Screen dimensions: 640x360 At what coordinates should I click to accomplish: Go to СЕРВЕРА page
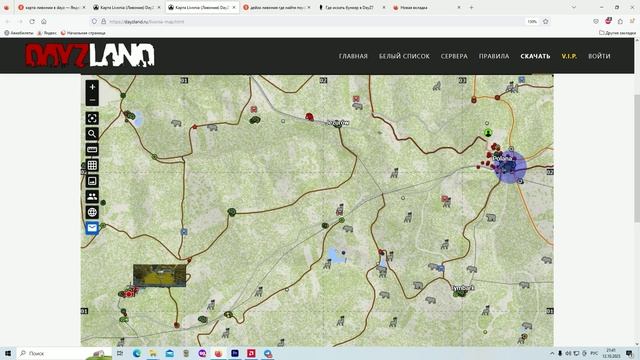454,56
